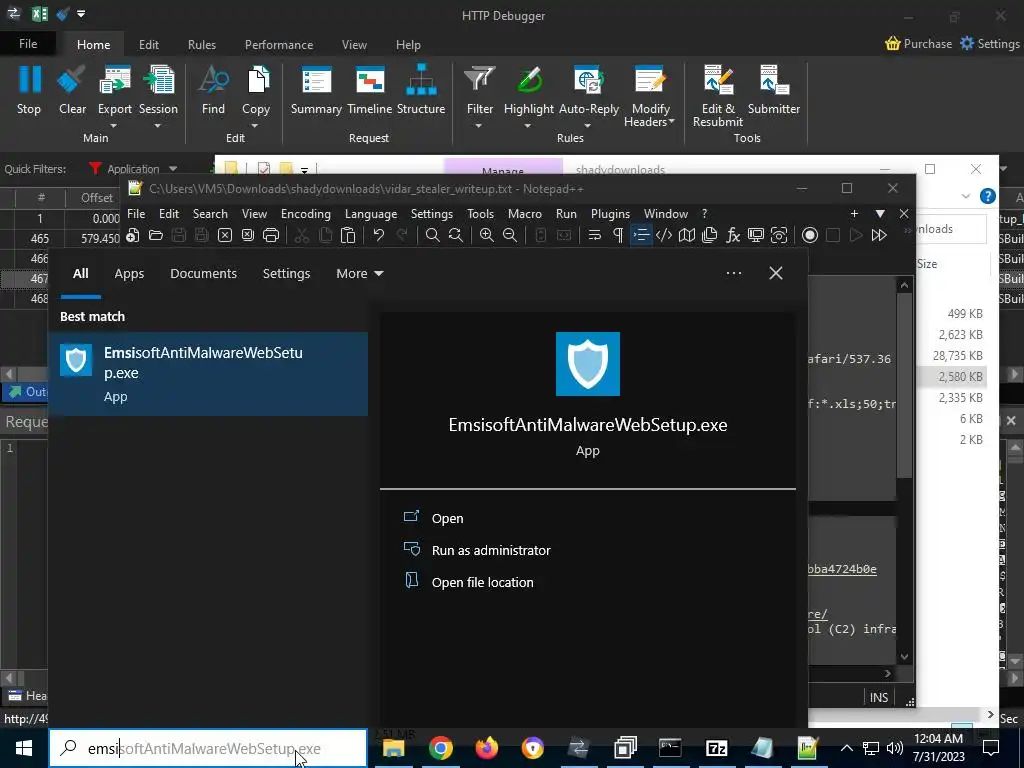Open the Performance ribbon tab
Screen dimensions: 1024x768
(279, 44)
